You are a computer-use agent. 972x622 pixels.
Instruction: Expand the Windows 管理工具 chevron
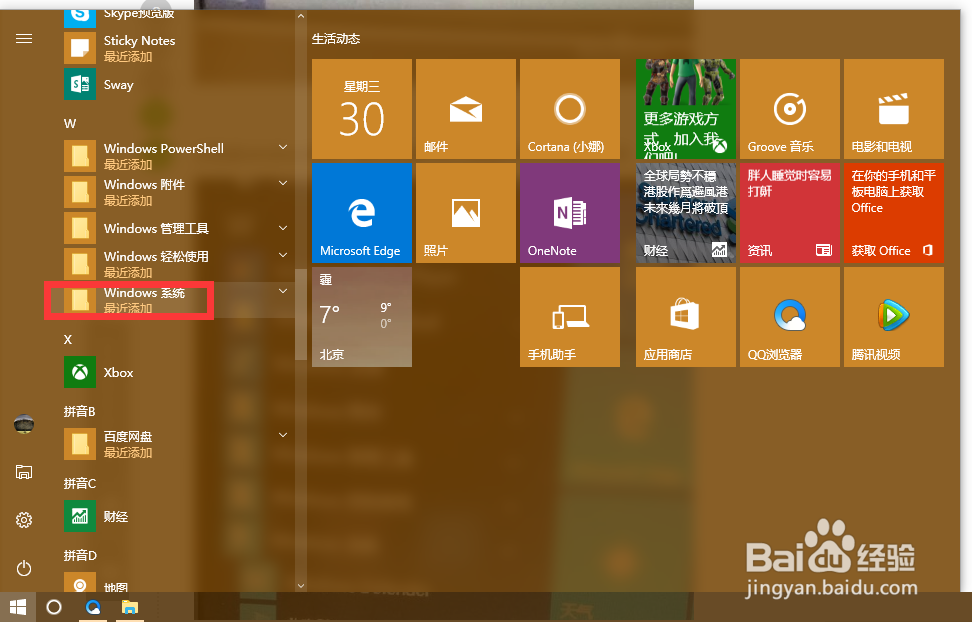[283, 228]
